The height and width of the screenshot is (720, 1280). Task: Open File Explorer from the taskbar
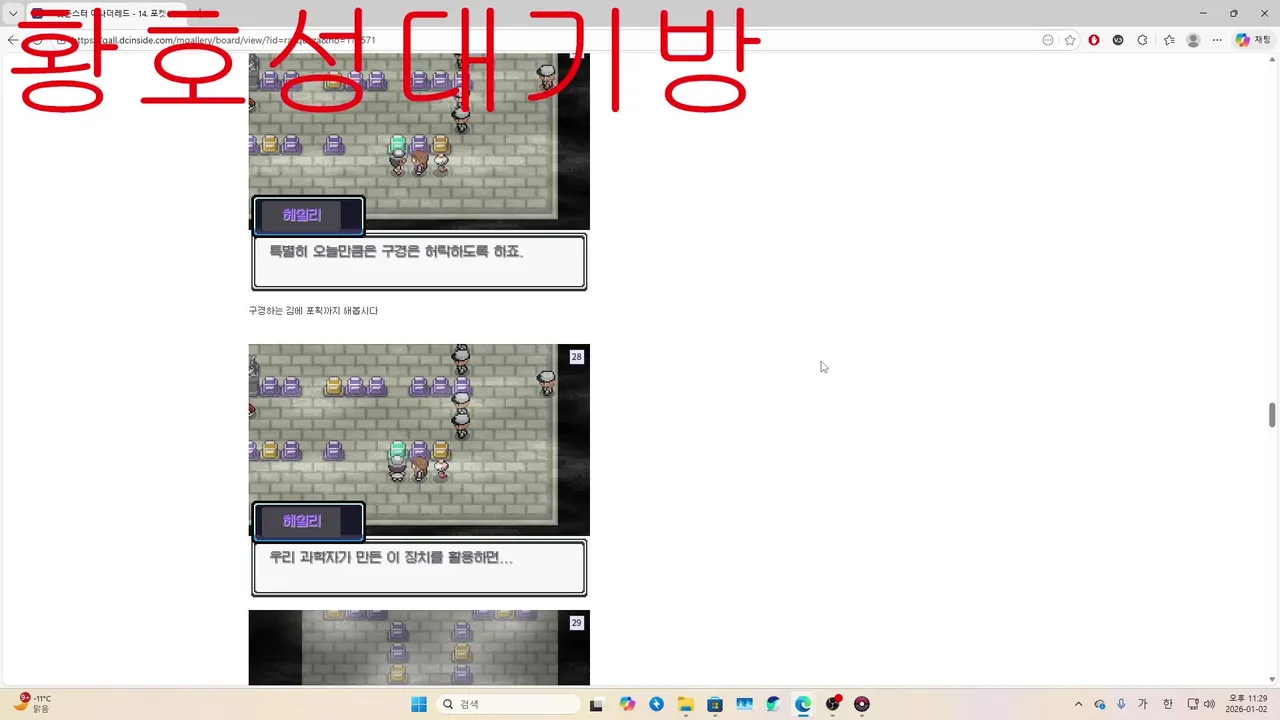pyautogui.click(x=686, y=704)
